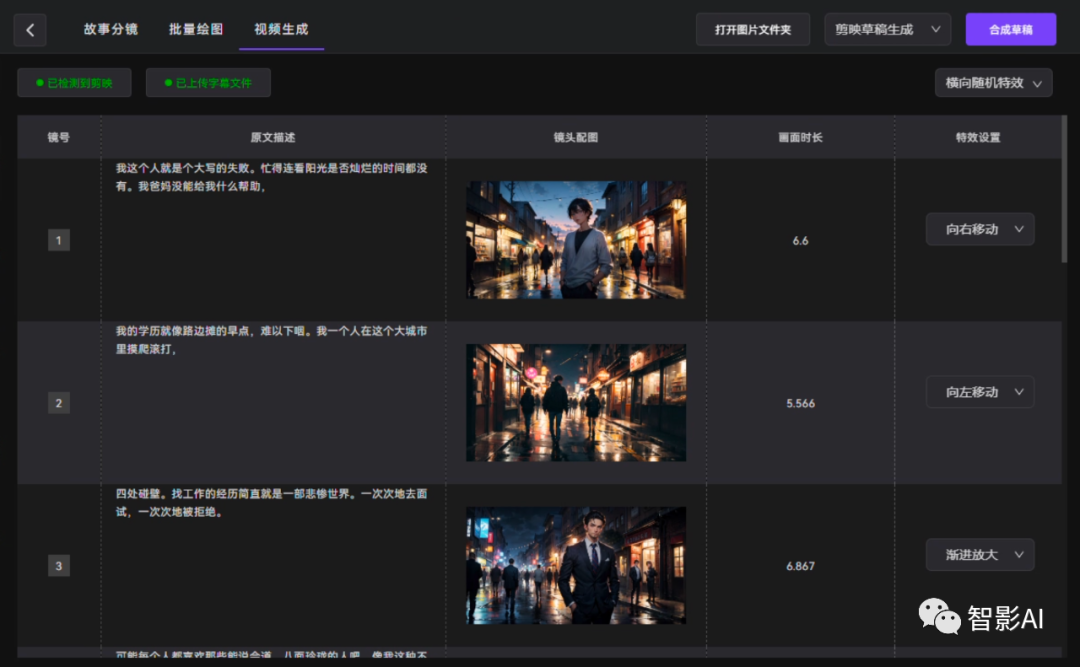The image size is (1080, 667).
Task: Click the 特效设置 column header
Action: pyautogui.click(x=978, y=137)
